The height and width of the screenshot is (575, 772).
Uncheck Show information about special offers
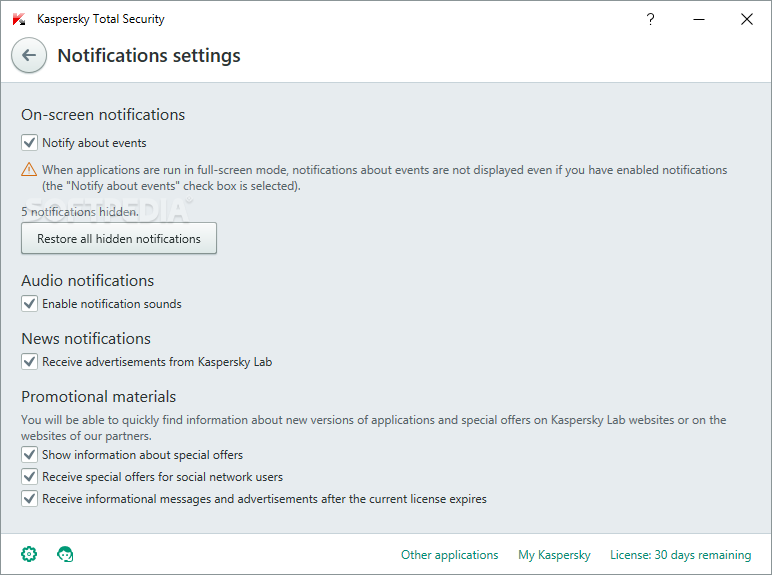coord(29,454)
